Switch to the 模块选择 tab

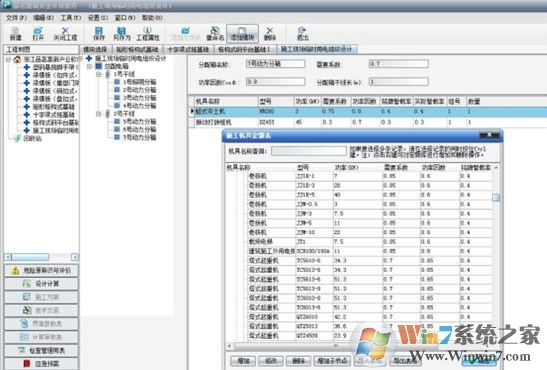click(95, 50)
